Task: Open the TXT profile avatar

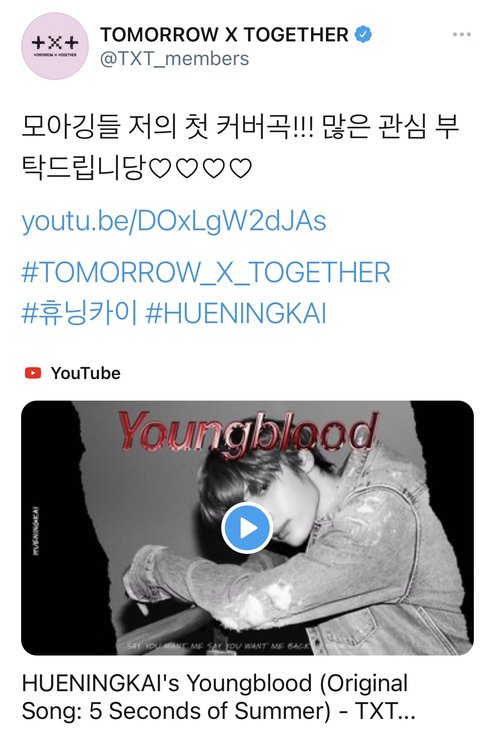Action: tap(55, 46)
